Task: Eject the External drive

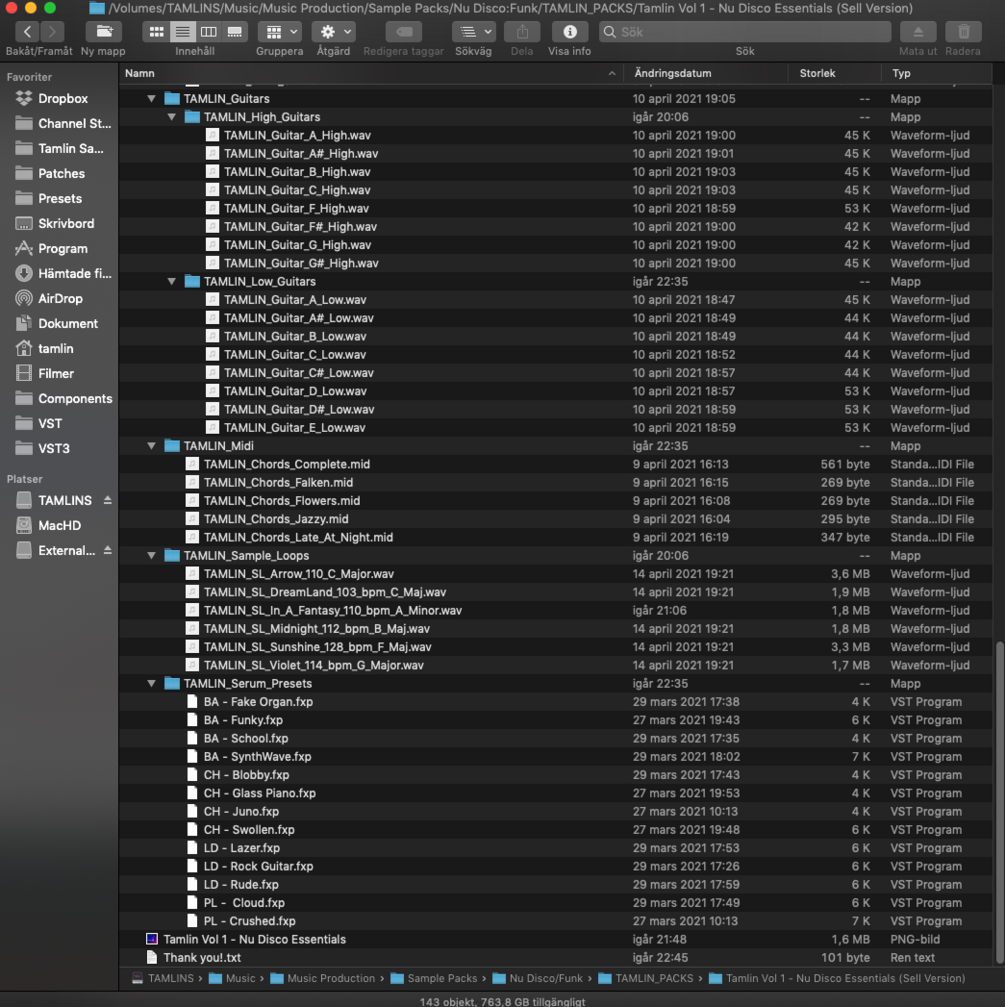Action: [107, 550]
